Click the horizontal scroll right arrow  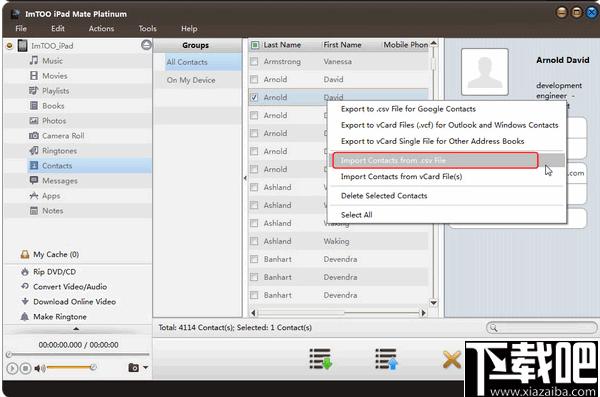tap(424, 313)
